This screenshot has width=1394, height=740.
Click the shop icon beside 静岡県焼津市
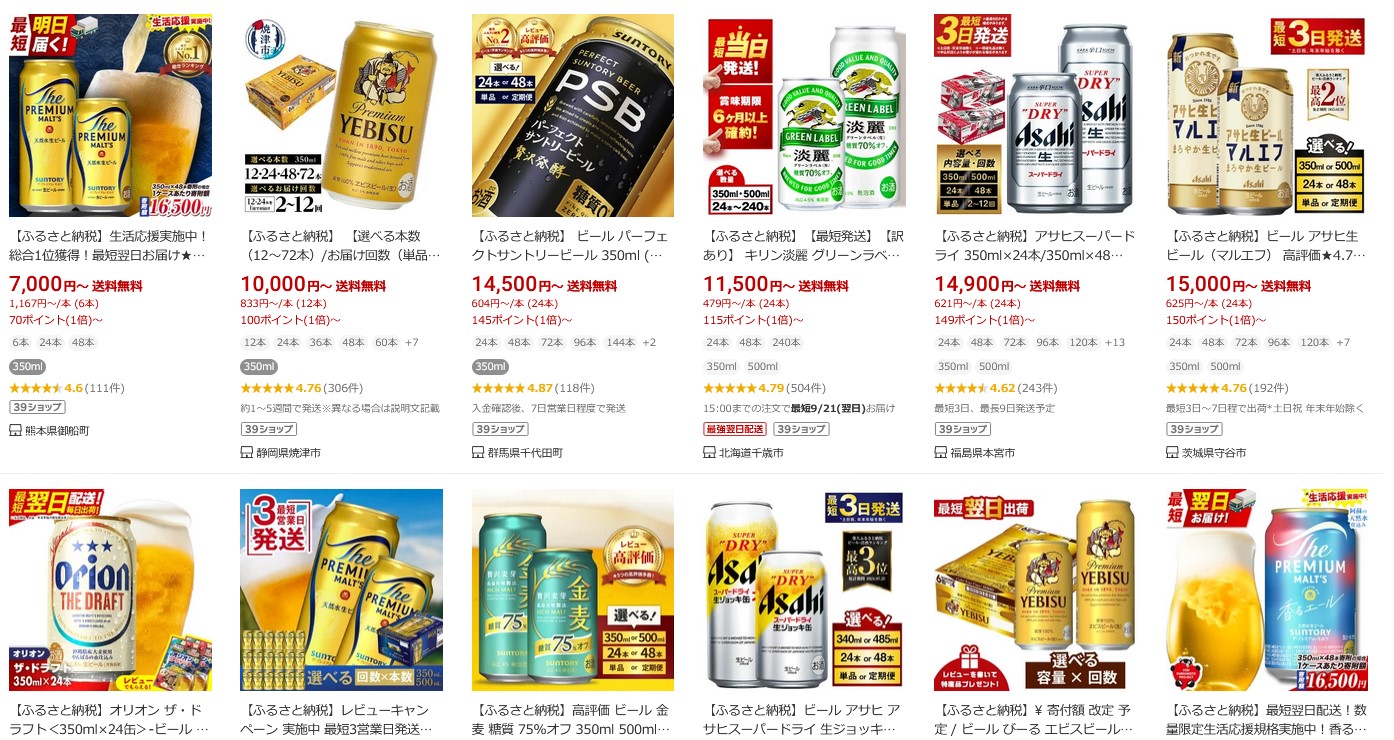coord(247,452)
